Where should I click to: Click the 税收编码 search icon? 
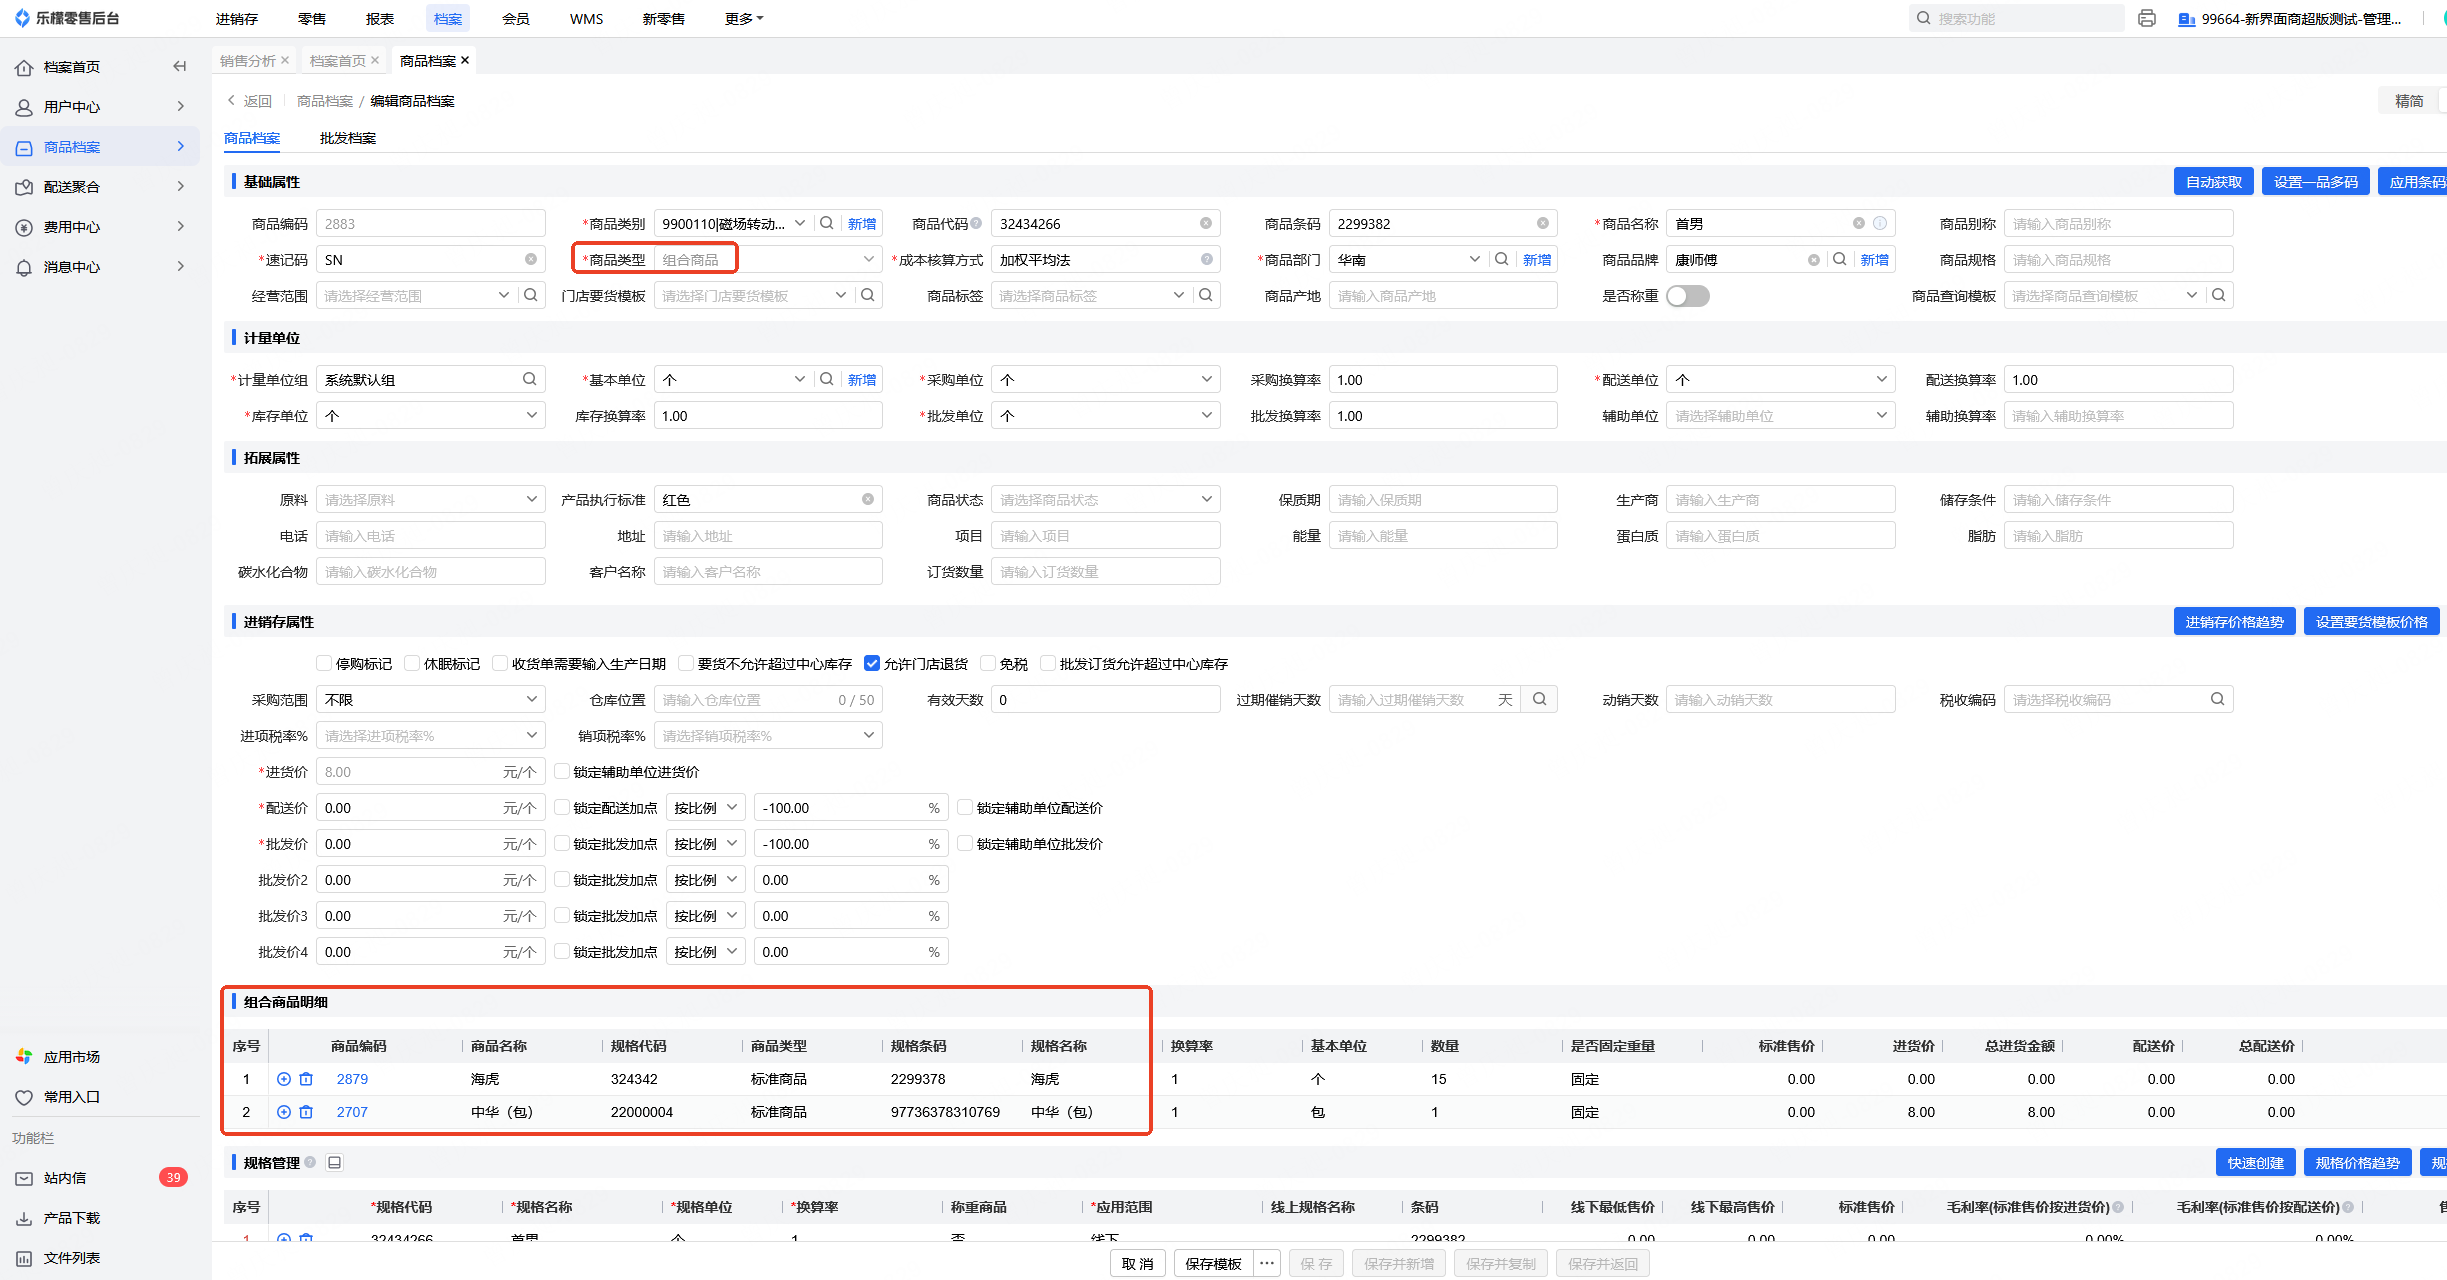2217,700
